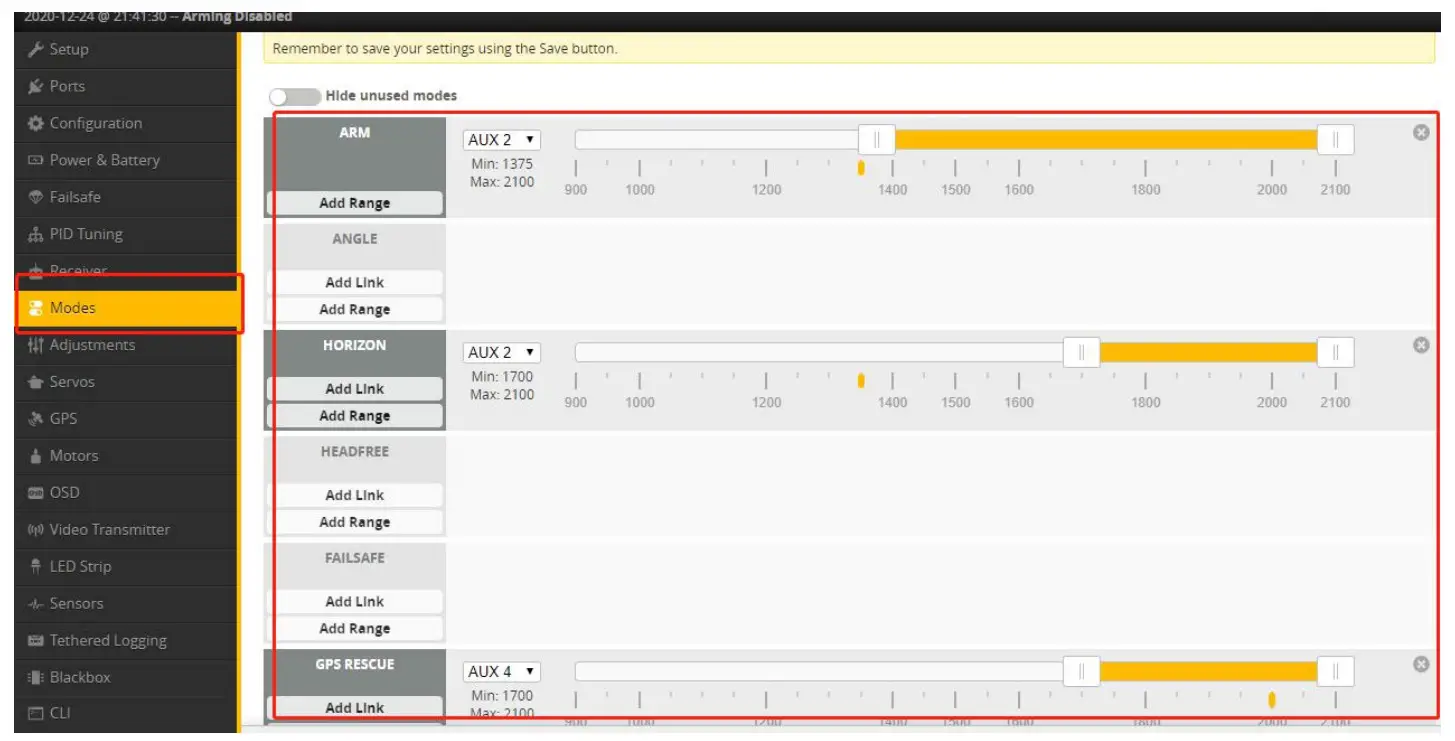This screenshot has width=1455, height=741.
Task: Click the Failsafe sidebar icon
Action: 36,197
